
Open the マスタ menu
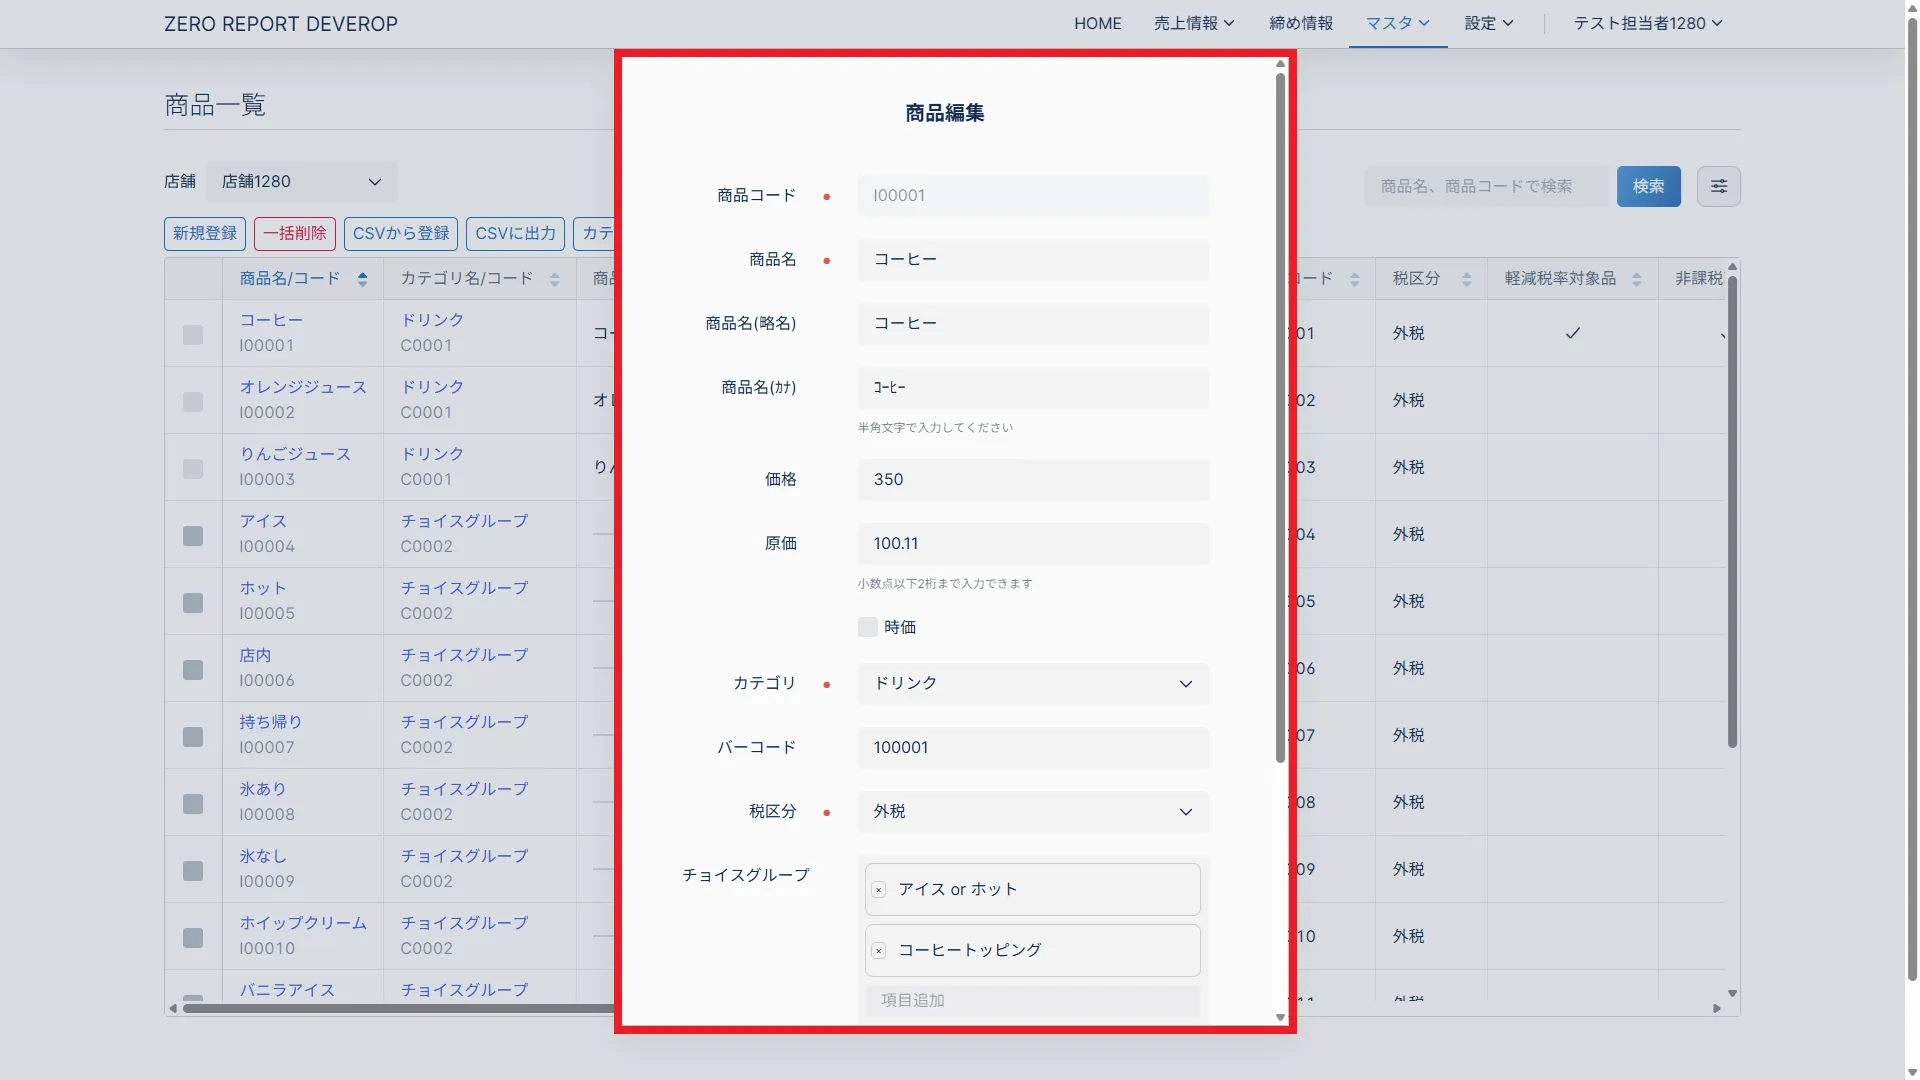[1397, 23]
